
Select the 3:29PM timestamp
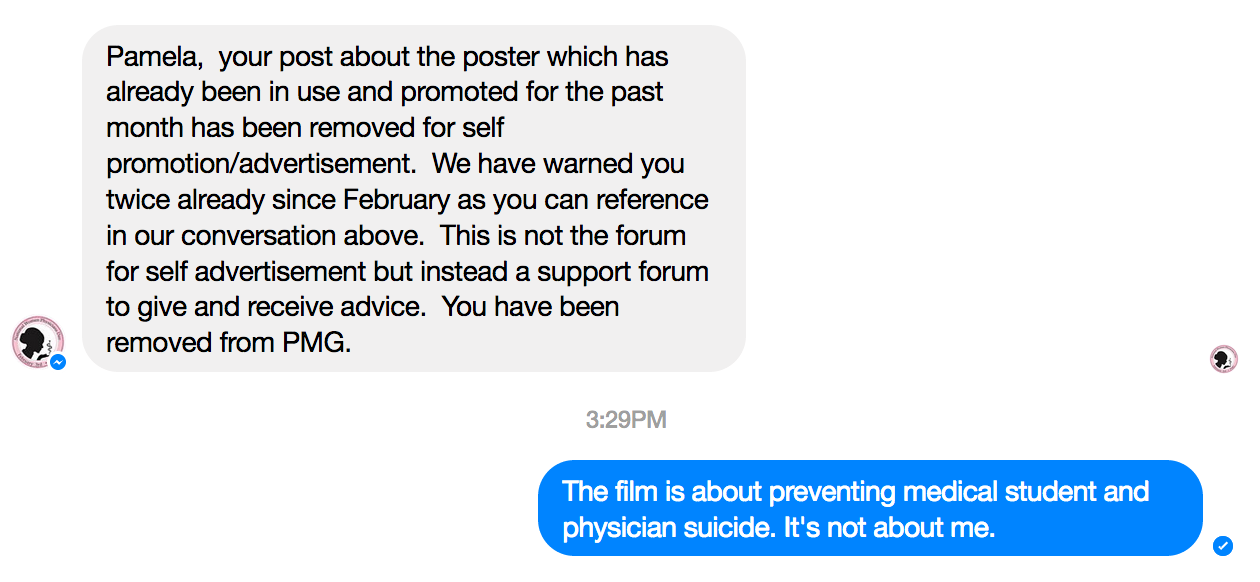(x=626, y=420)
